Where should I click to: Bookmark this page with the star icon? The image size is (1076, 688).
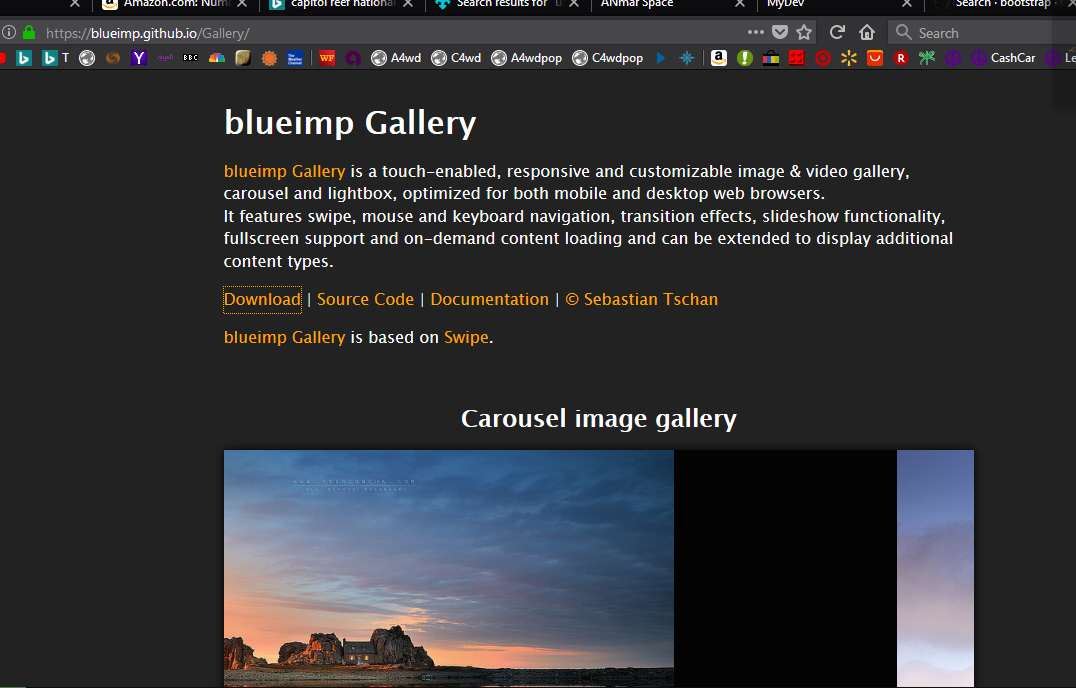pos(804,32)
